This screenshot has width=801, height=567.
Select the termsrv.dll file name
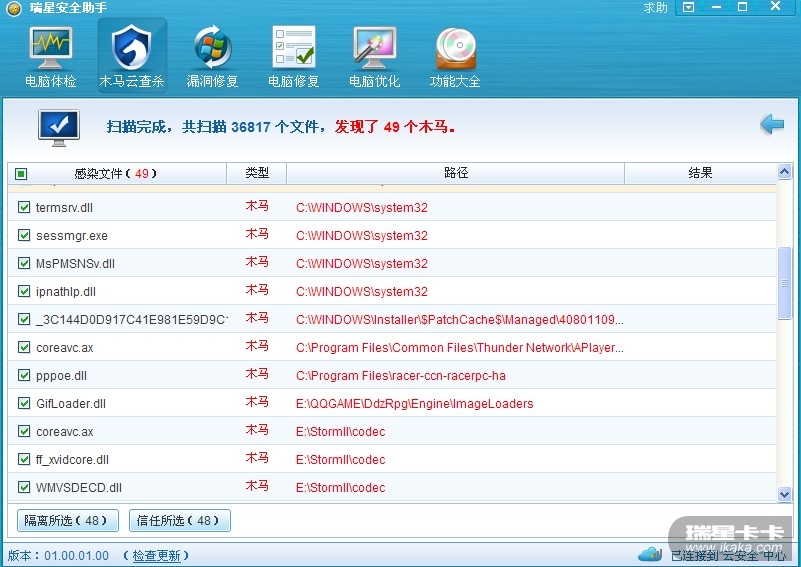64,208
